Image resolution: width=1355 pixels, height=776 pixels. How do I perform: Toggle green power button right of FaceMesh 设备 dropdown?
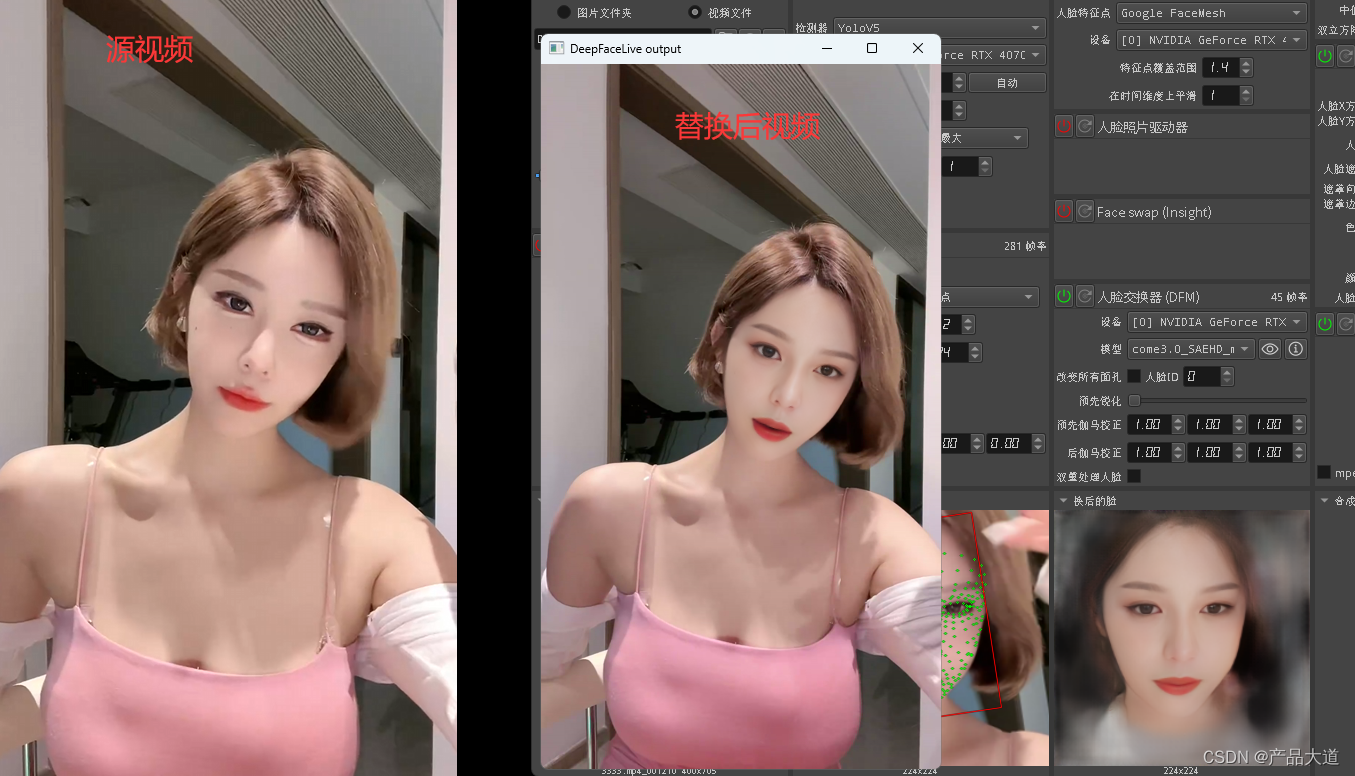click(1325, 56)
